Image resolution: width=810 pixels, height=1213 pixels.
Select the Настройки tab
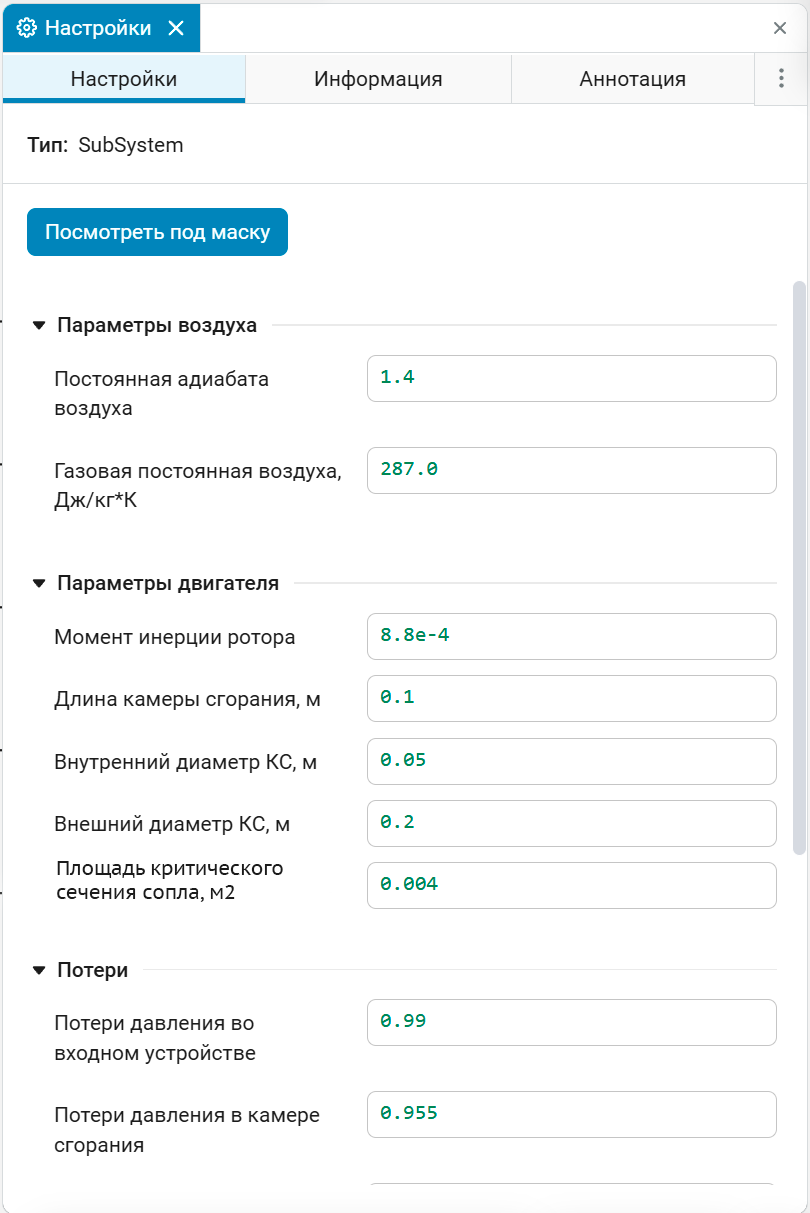(124, 79)
